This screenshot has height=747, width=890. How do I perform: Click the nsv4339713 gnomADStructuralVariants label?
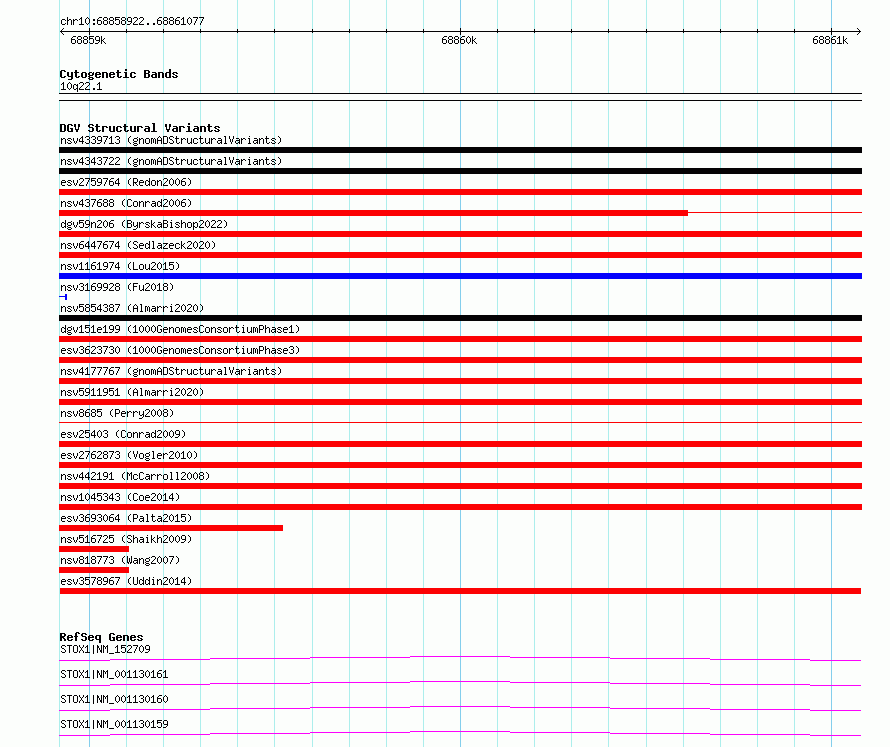point(171,140)
